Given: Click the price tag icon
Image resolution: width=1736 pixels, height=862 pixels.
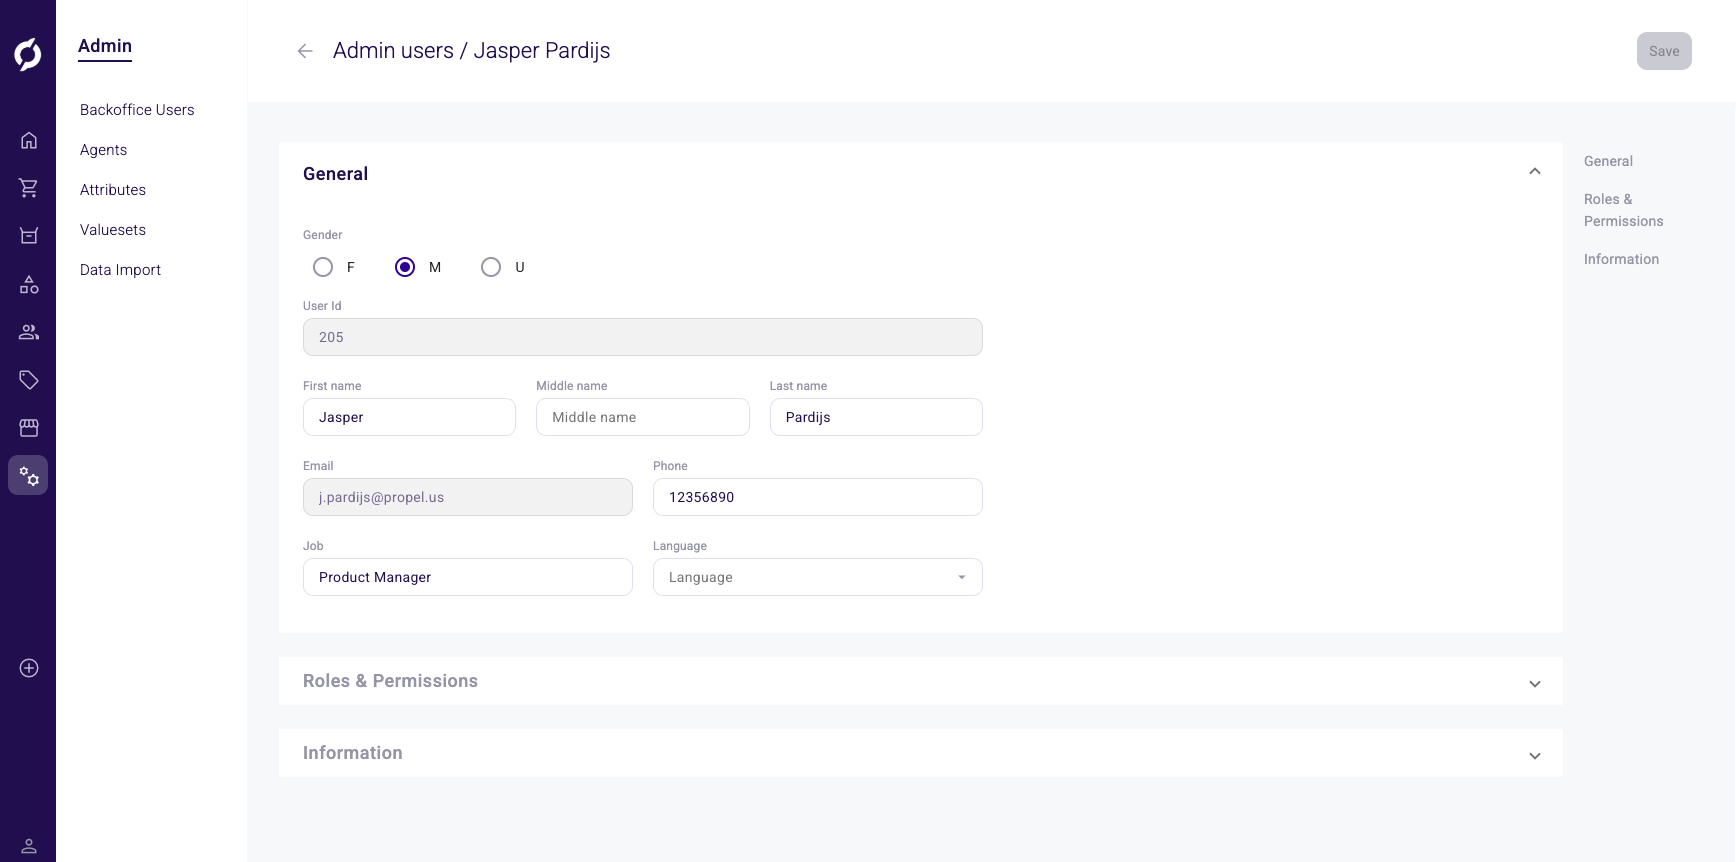Looking at the screenshot, I should pyautogui.click(x=29, y=380).
